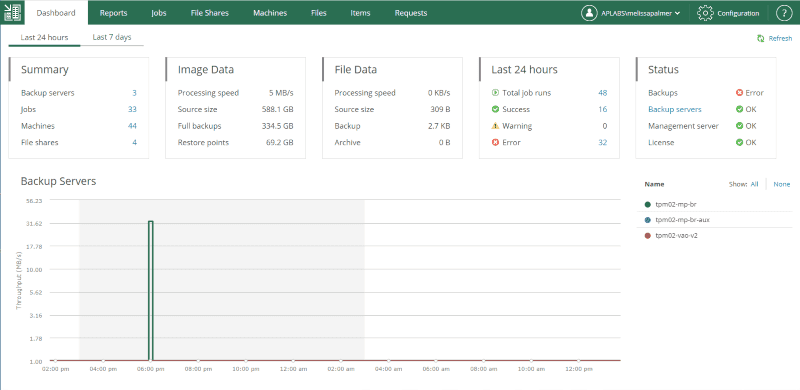This screenshot has height=390, width=800.
Task: Click the Image Data Source size value 588.1 GB
Action: (278, 109)
